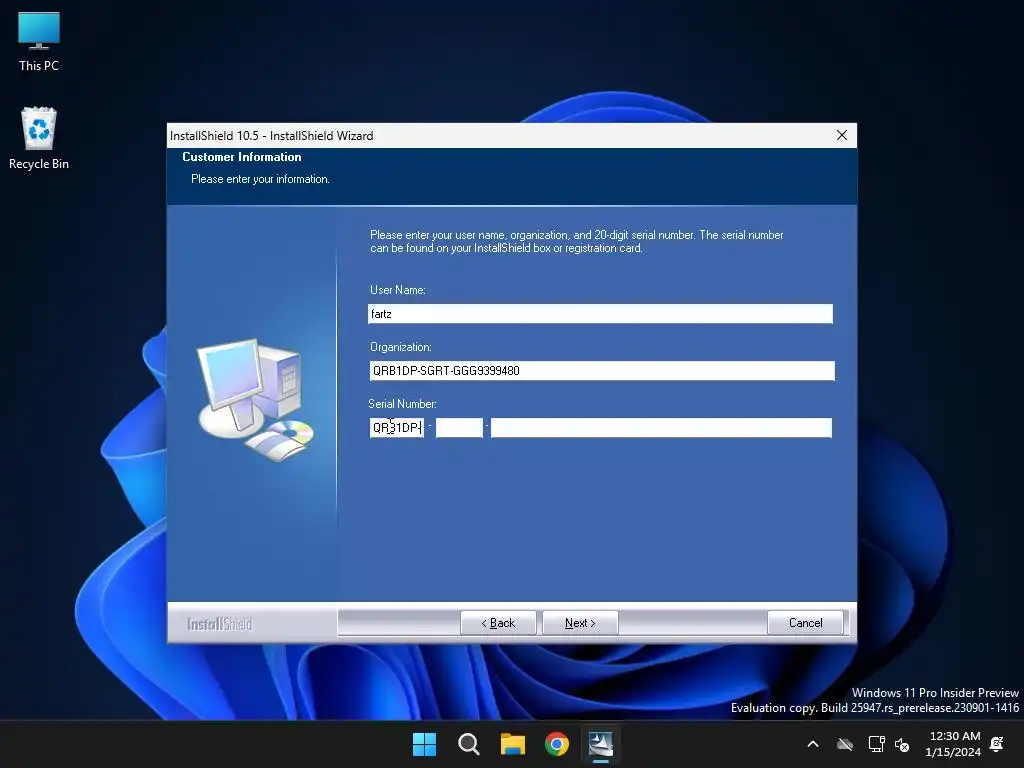Screen dimensions: 1024x768
Task: Go Back in the wizard
Action: (498, 623)
